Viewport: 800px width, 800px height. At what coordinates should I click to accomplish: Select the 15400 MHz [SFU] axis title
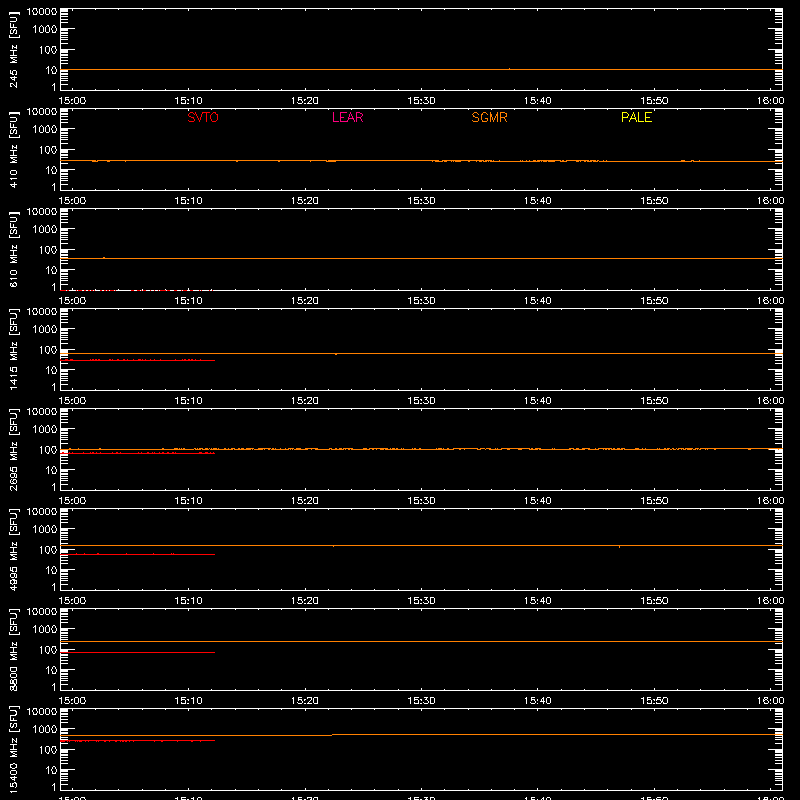tap(13, 749)
